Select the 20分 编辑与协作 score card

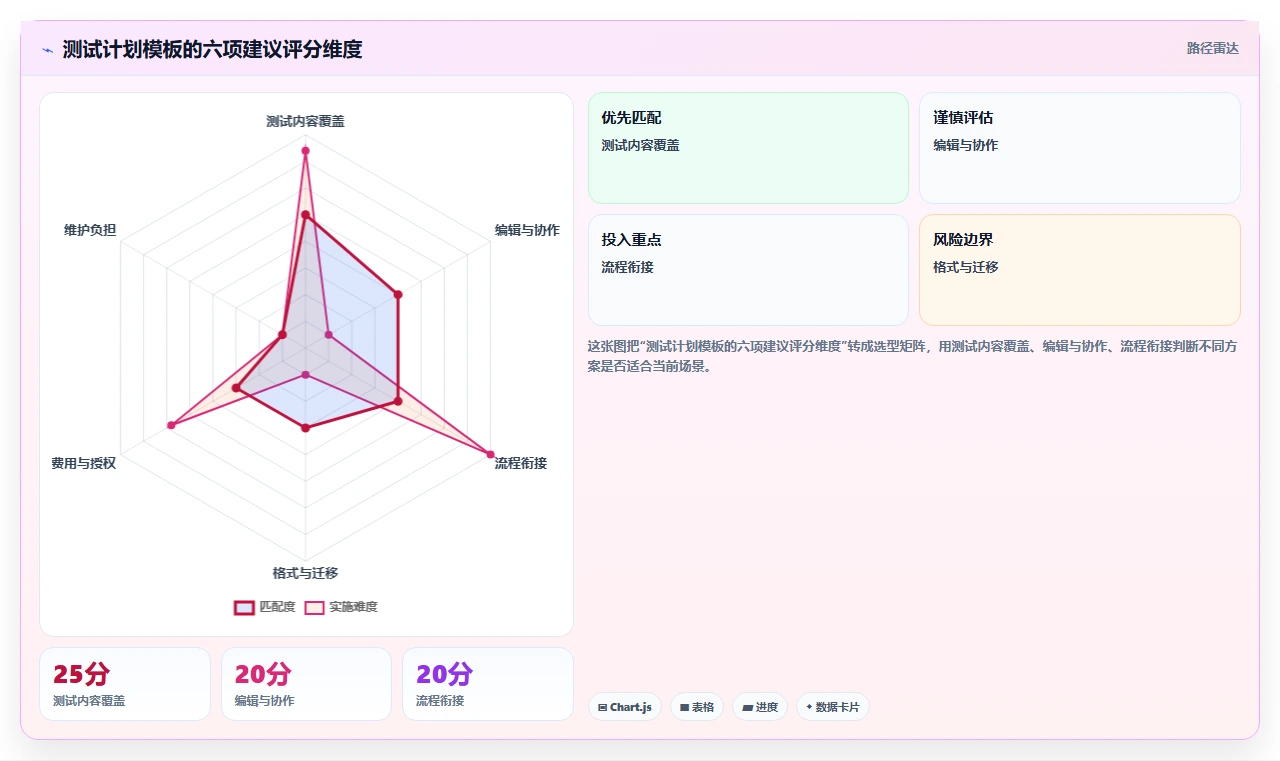(306, 684)
